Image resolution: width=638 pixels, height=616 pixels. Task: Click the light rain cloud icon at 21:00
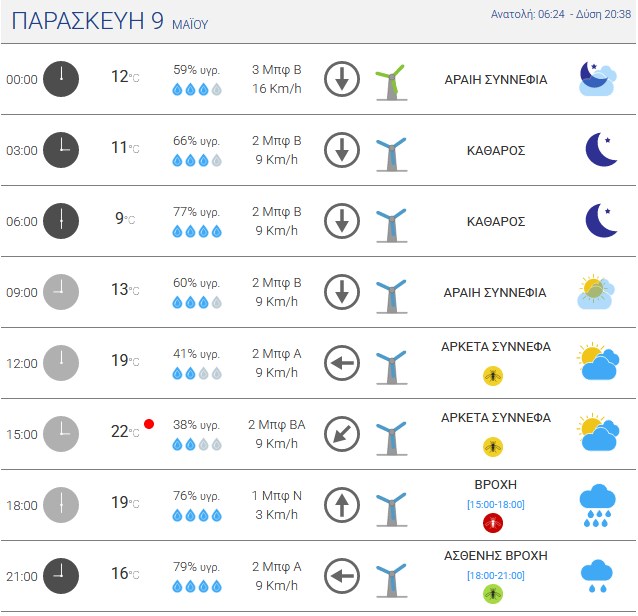[x=597, y=576]
